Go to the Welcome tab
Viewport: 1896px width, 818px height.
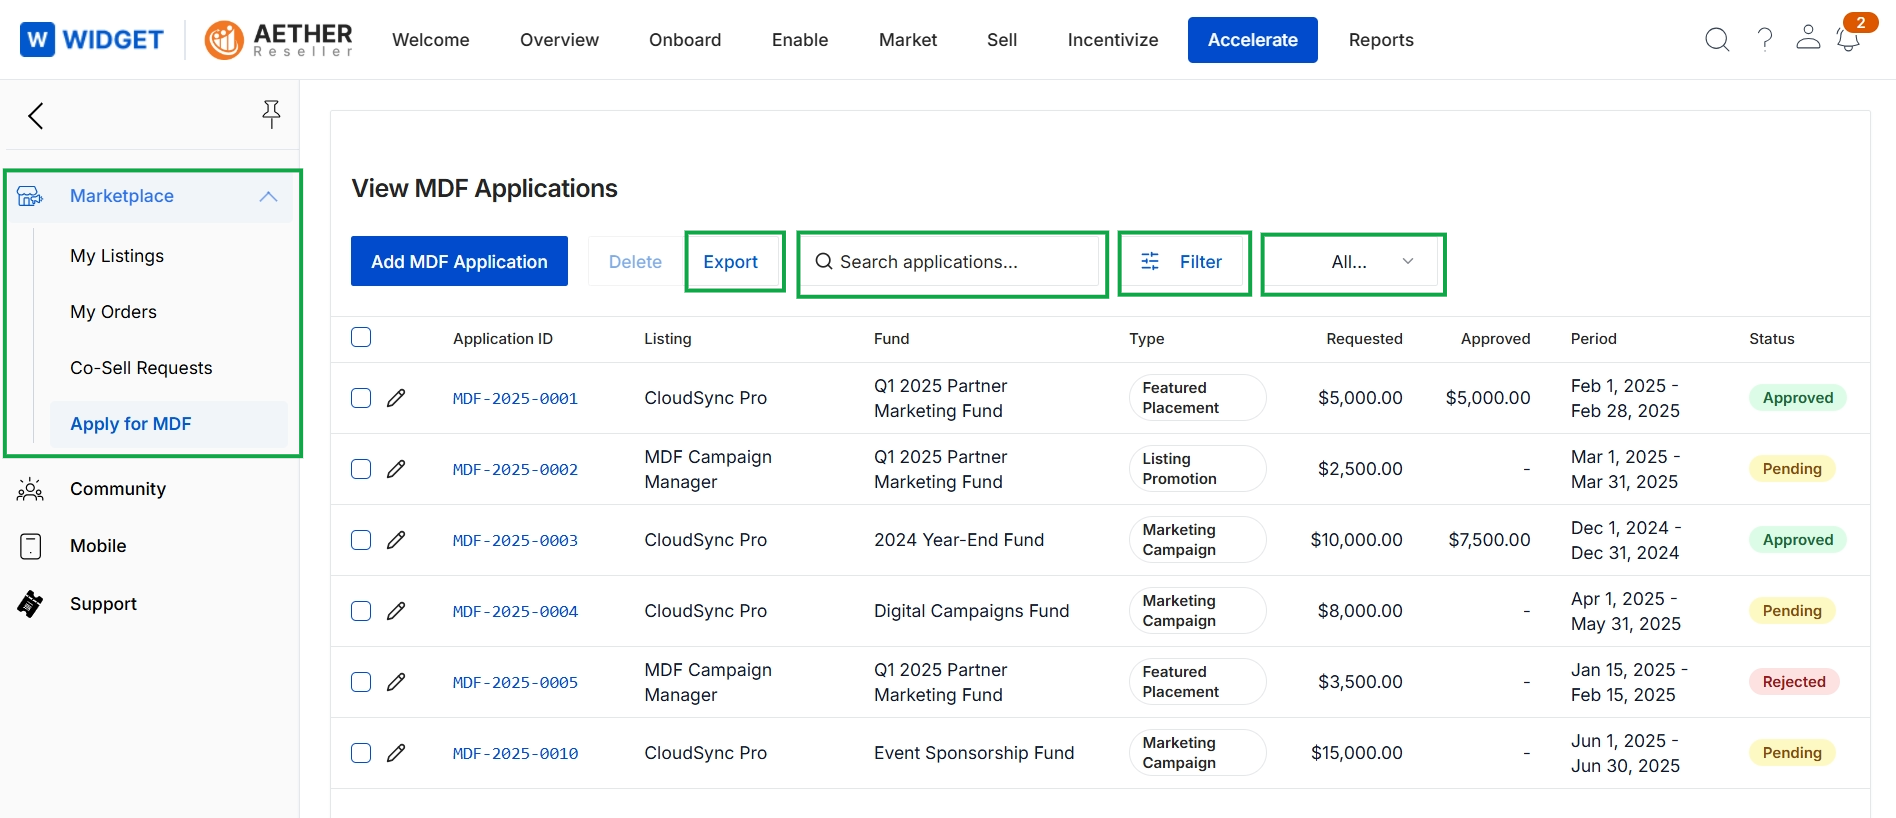pyautogui.click(x=431, y=40)
